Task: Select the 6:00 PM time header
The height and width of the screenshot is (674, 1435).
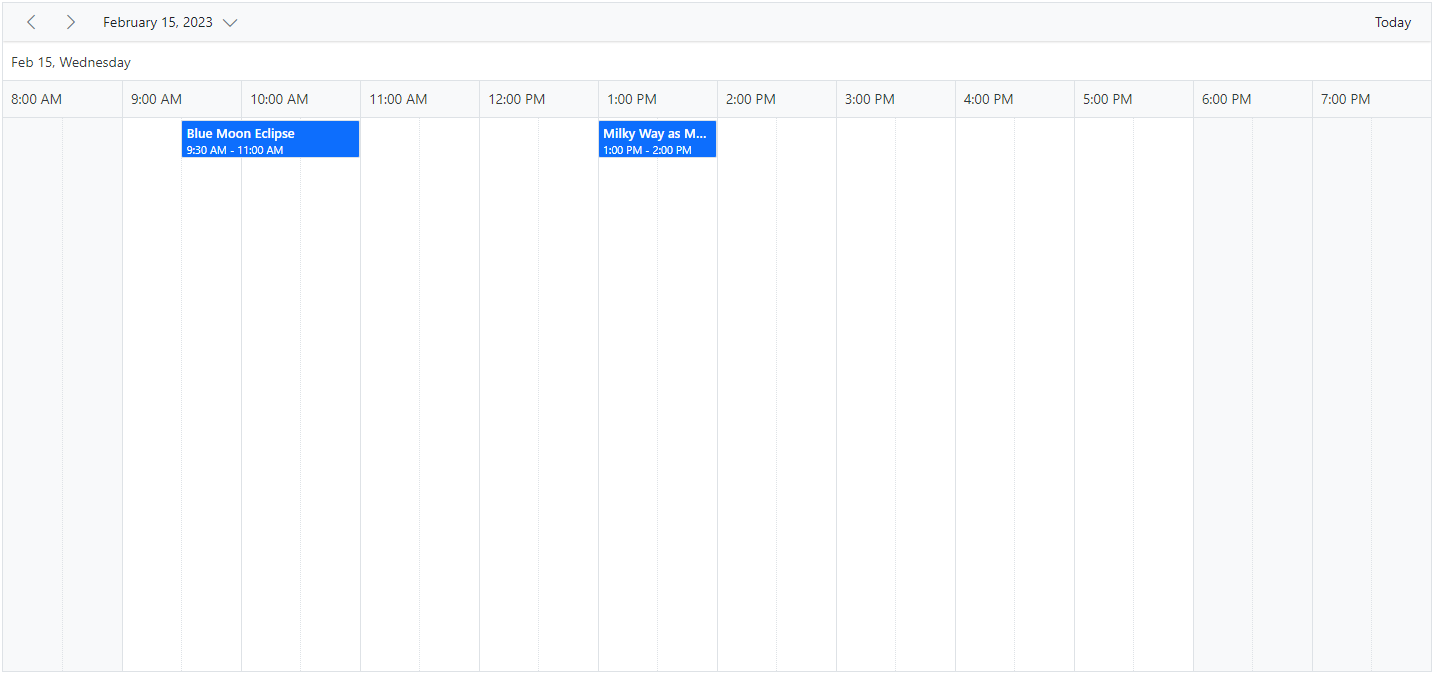Action: point(1253,99)
